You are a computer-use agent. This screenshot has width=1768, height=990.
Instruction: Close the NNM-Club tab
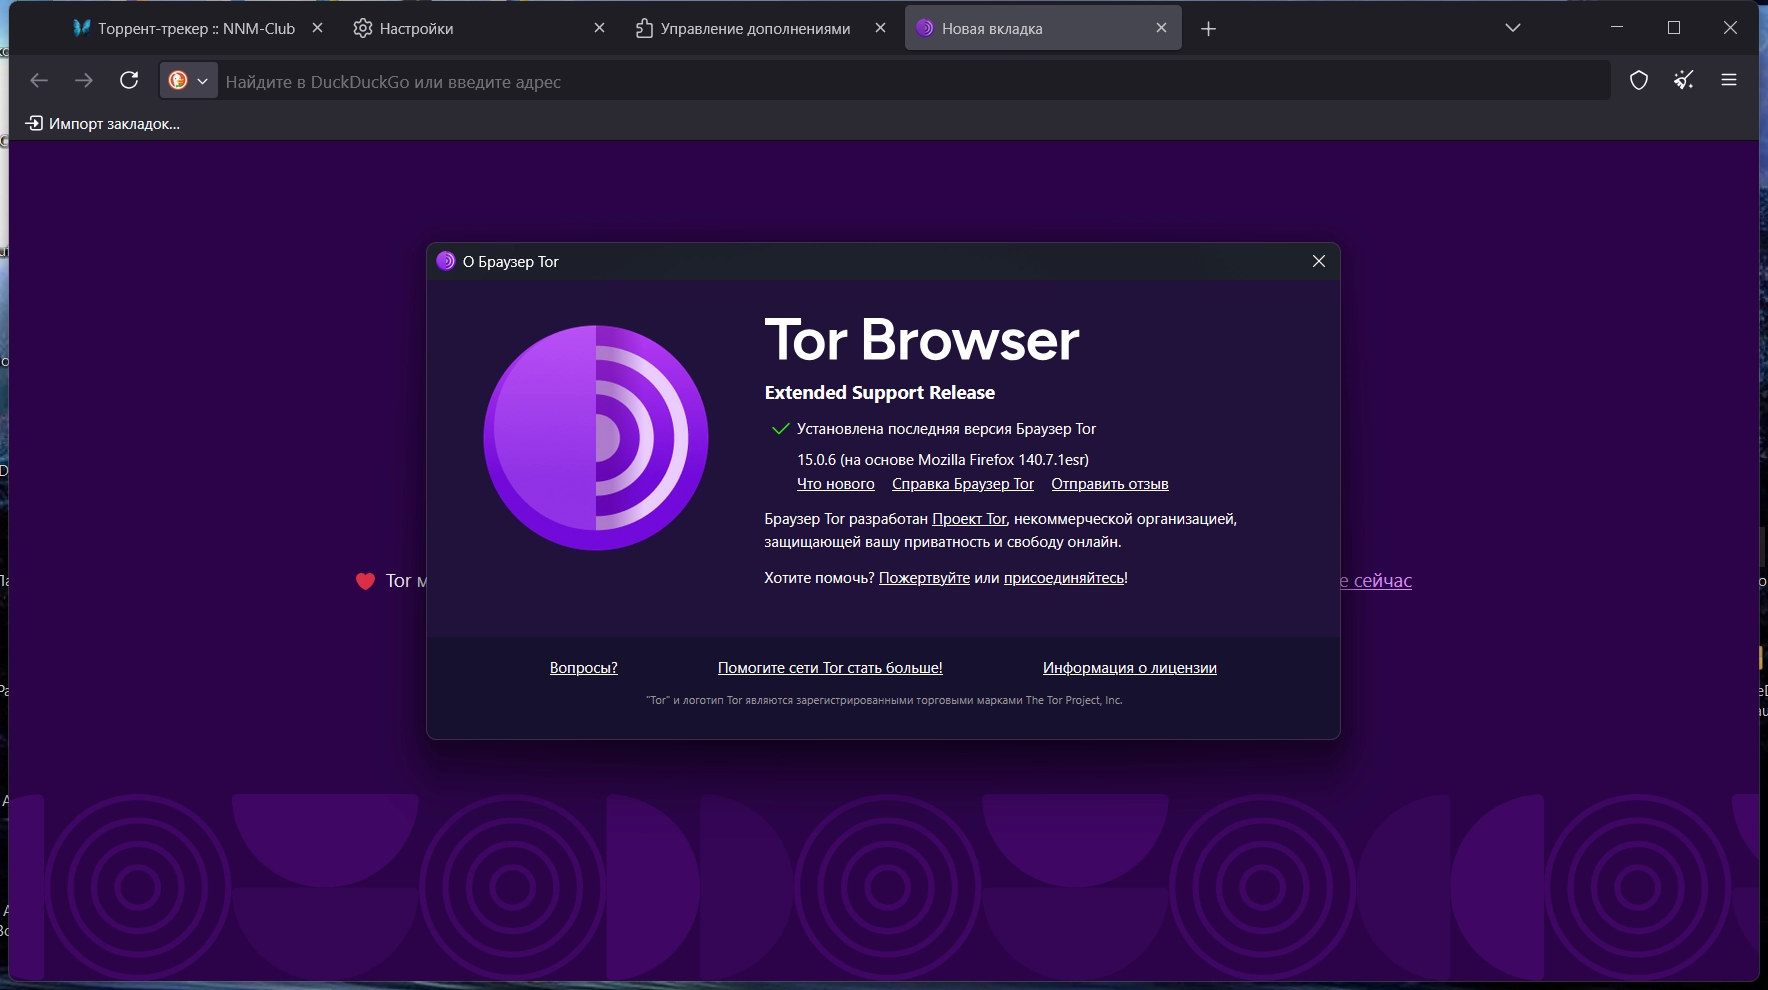coord(317,28)
